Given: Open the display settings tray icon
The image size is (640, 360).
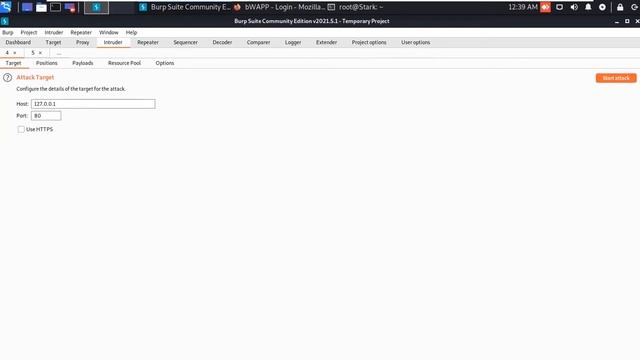Looking at the screenshot, I should [x=560, y=7].
